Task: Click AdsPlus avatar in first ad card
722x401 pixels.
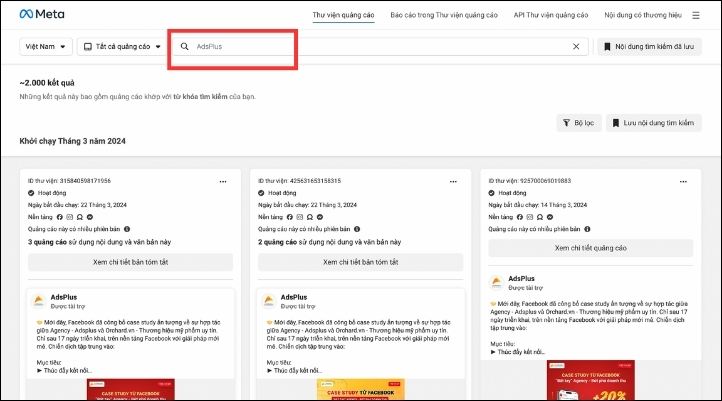Action: [x=39, y=301]
